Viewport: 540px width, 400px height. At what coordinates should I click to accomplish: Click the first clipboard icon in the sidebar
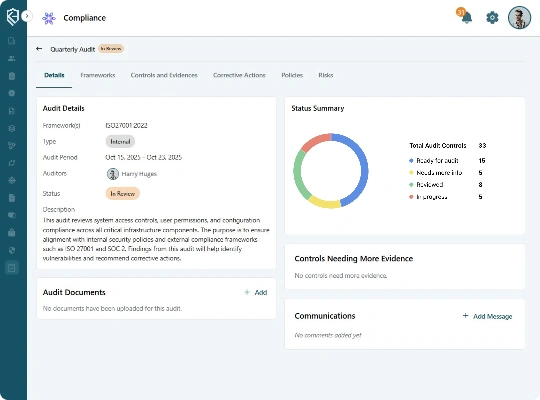pyautogui.click(x=12, y=76)
